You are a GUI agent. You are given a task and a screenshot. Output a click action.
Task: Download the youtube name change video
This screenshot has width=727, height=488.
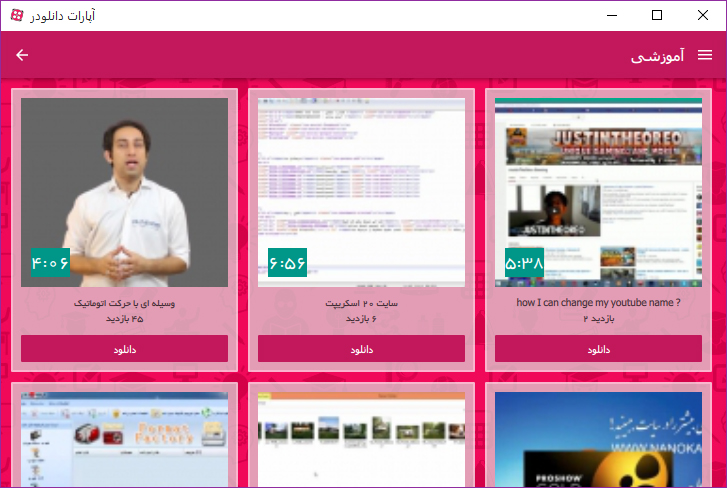point(598,349)
